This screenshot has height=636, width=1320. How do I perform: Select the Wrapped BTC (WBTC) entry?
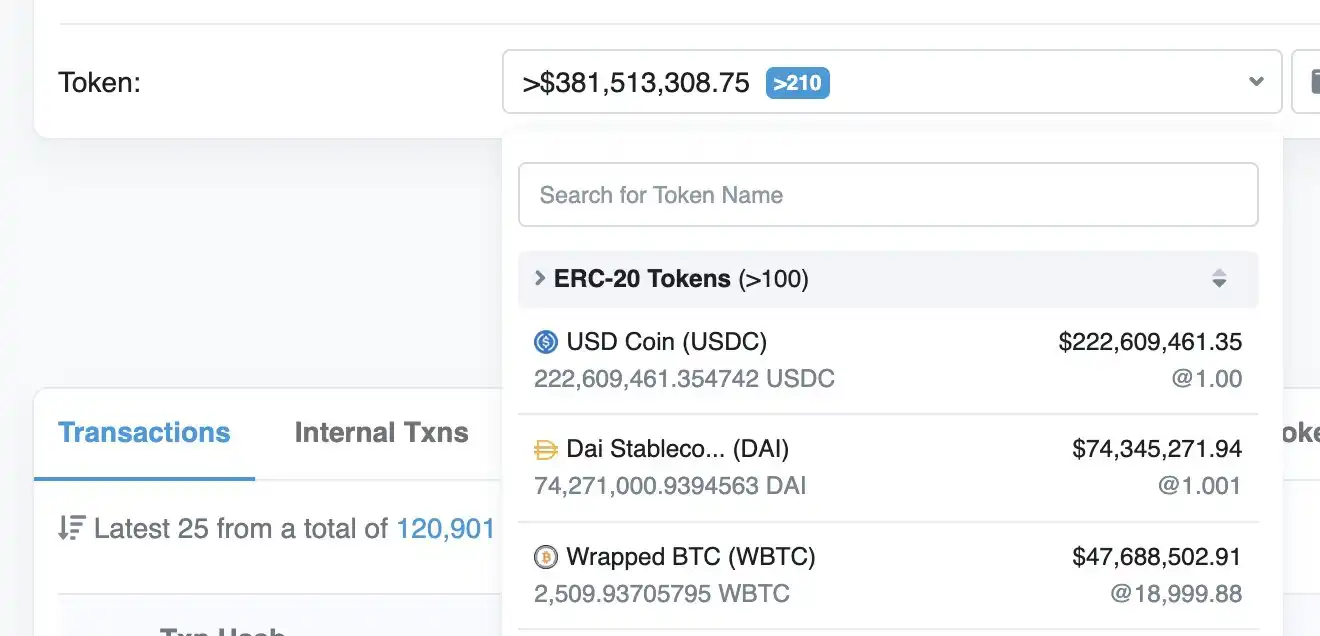(x=888, y=575)
